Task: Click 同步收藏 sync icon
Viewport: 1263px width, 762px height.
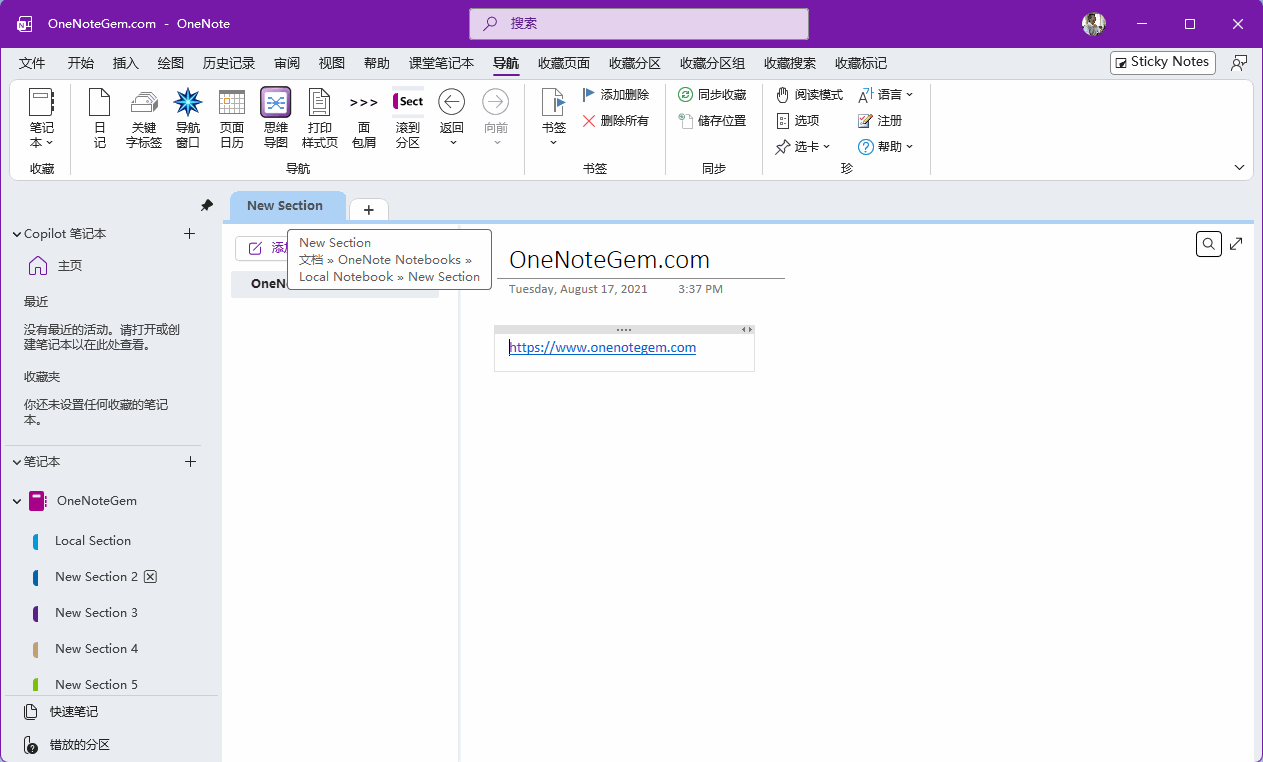Action: (712, 95)
